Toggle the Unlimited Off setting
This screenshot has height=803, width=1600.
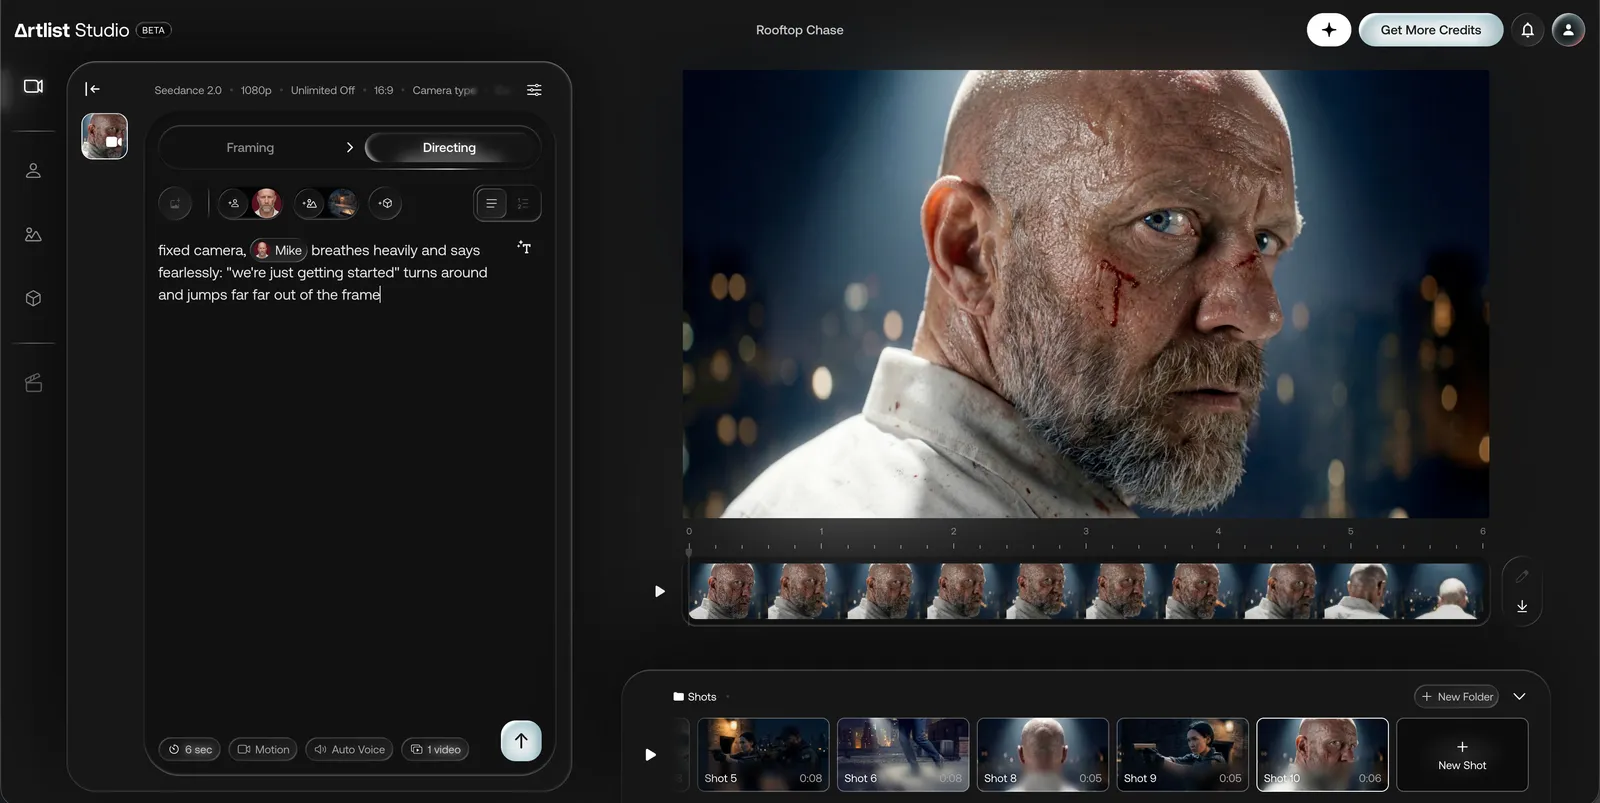(322, 90)
